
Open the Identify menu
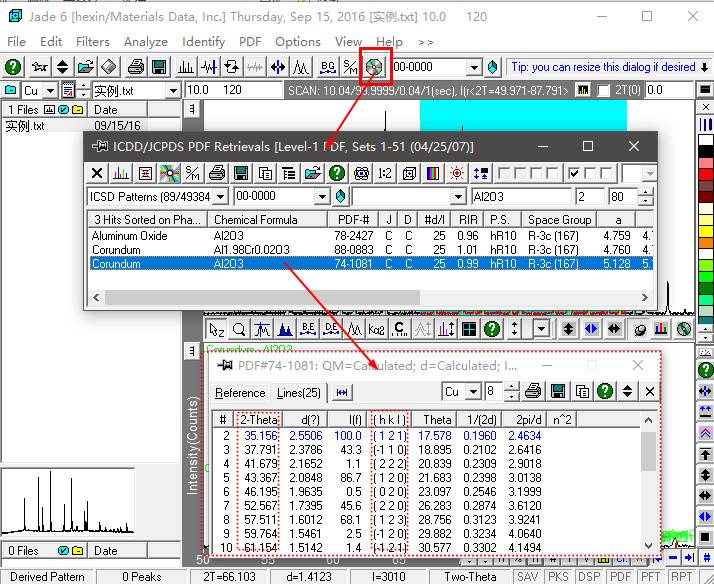click(x=203, y=41)
